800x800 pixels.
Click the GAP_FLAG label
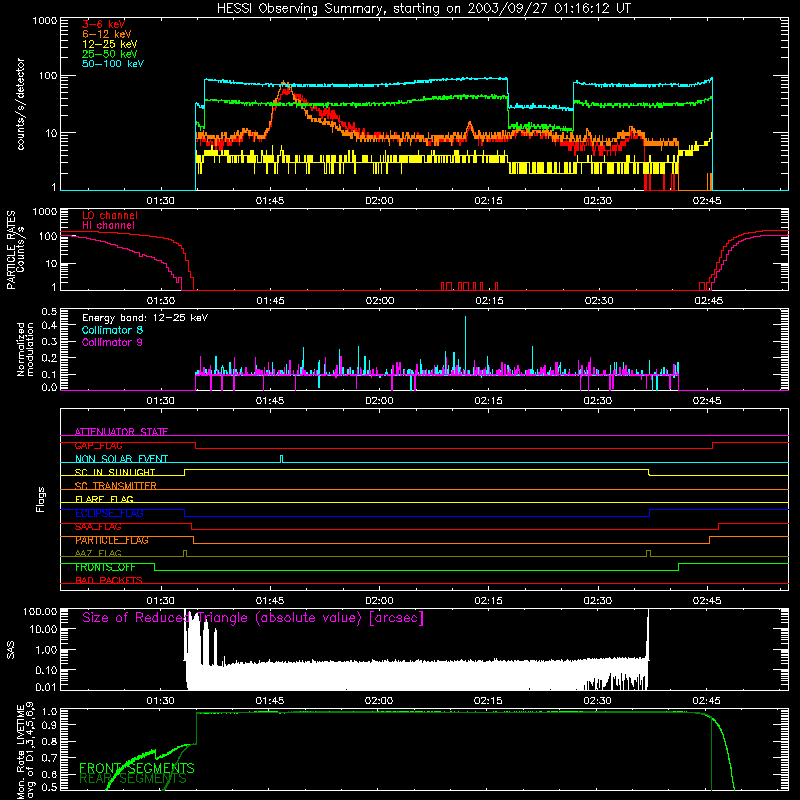98,445
